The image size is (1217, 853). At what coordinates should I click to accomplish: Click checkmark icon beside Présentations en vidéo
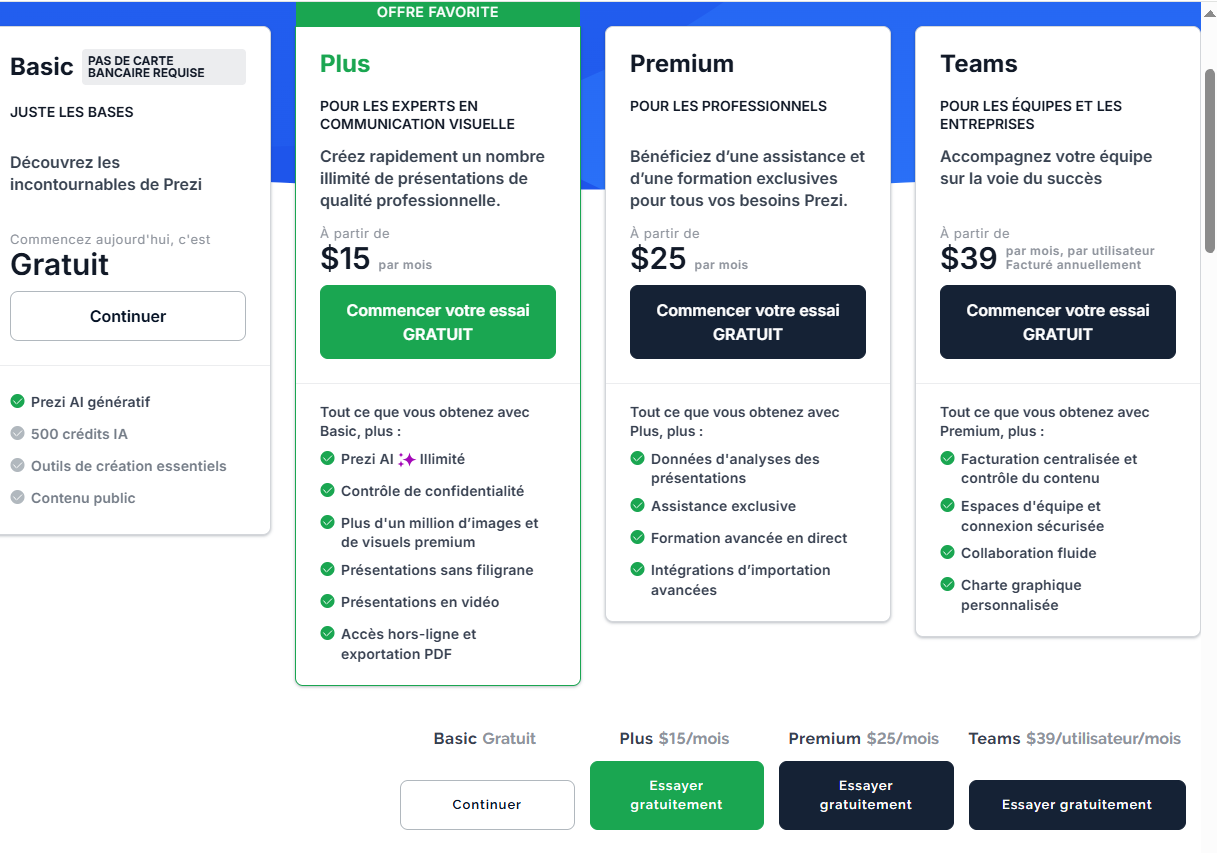(x=327, y=602)
